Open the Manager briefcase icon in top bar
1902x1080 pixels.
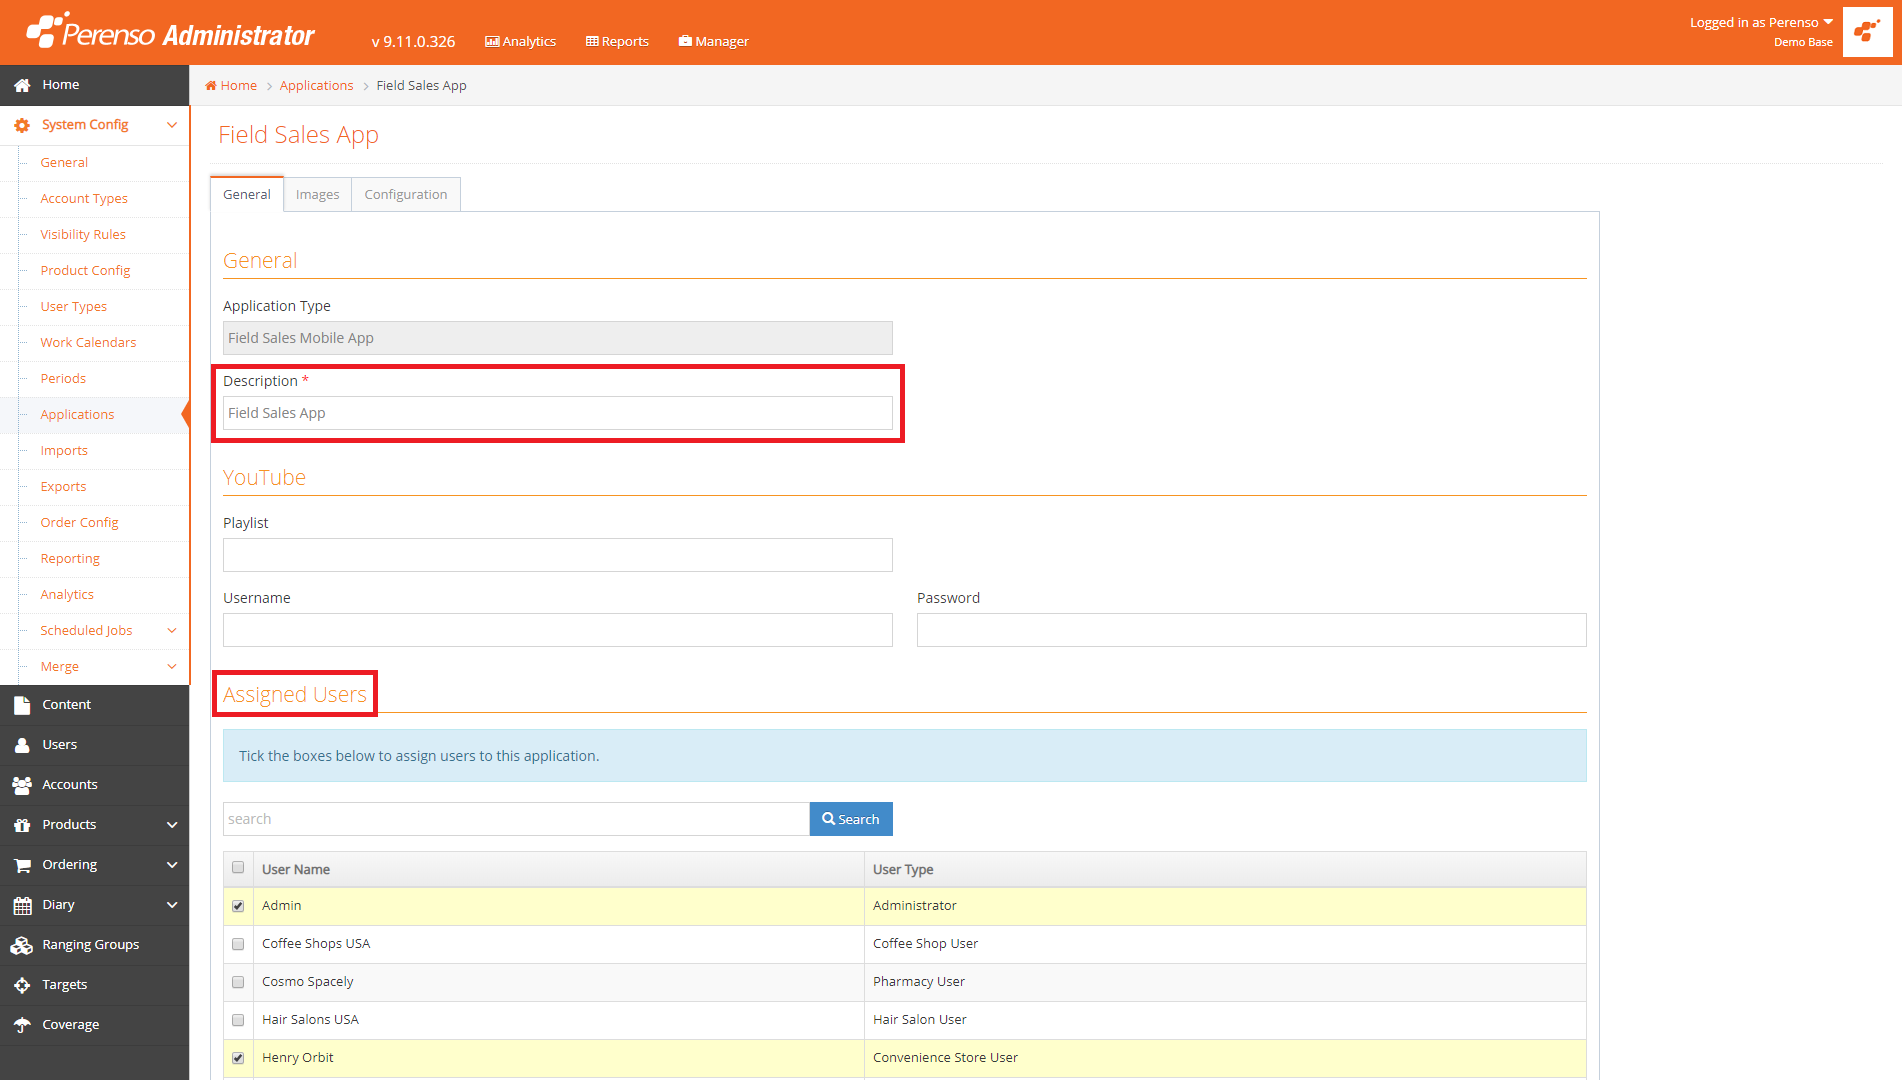(685, 41)
